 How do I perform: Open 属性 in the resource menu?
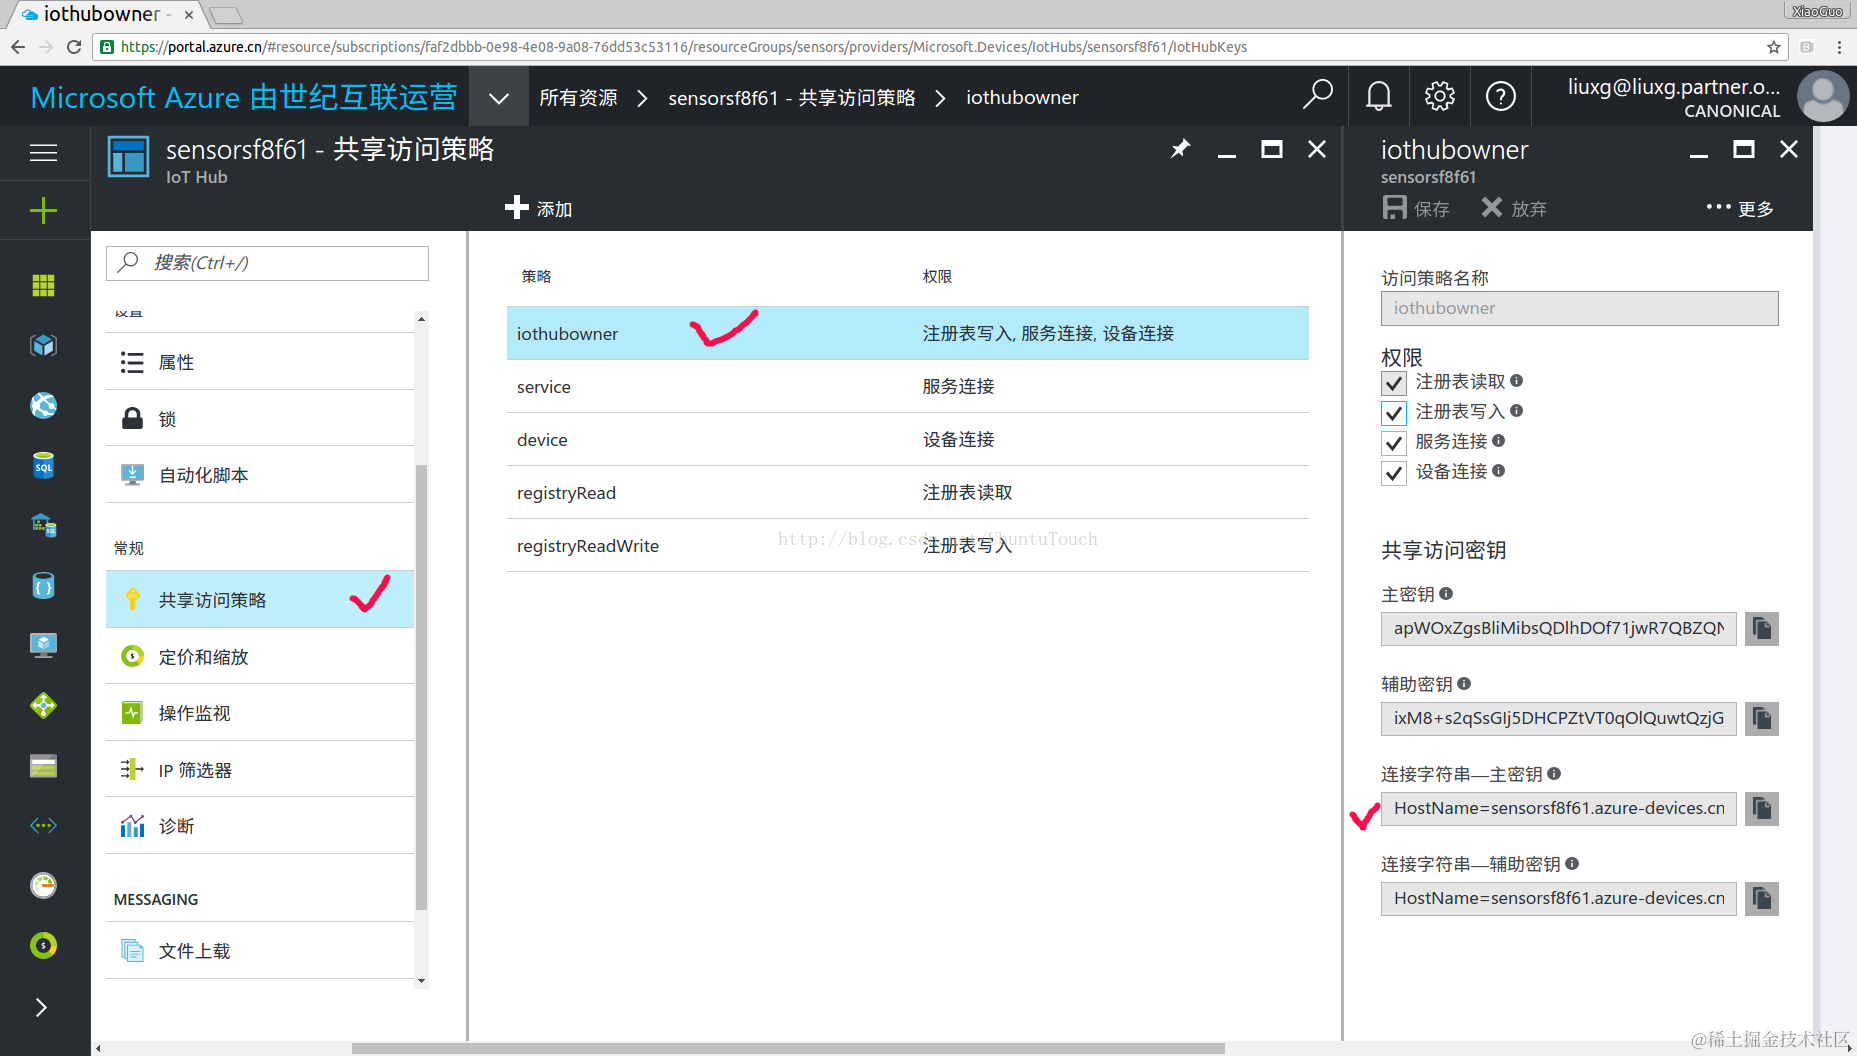(260, 362)
